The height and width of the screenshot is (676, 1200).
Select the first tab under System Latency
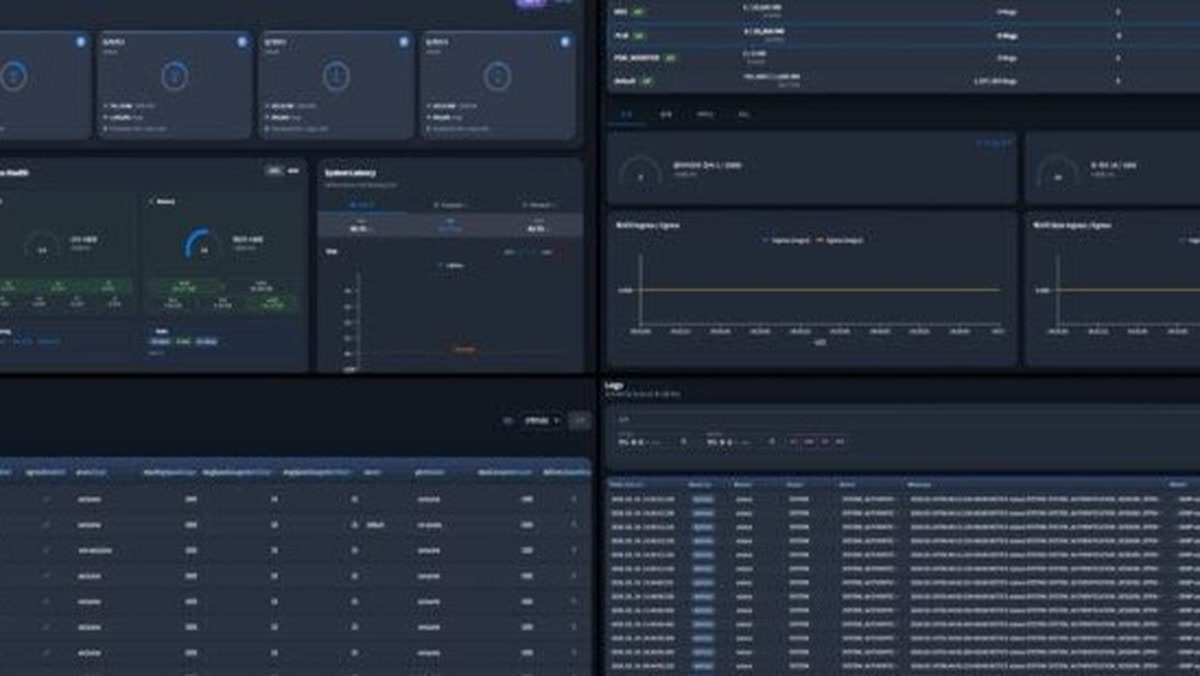coord(362,204)
